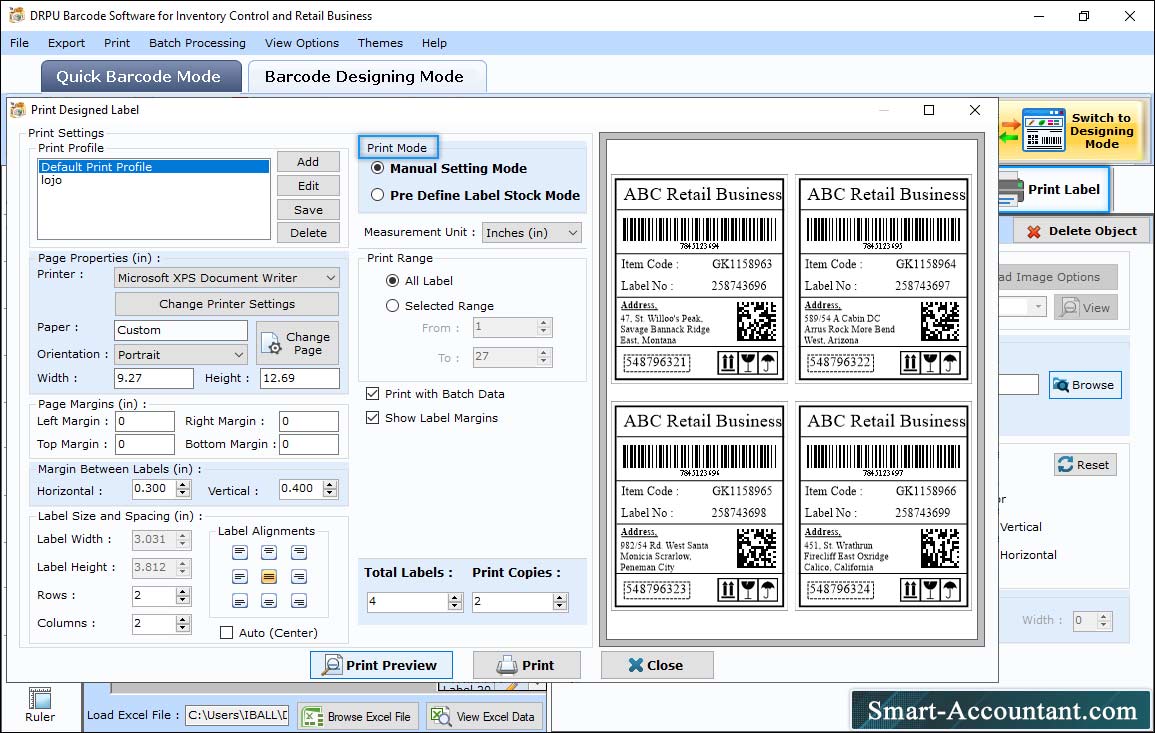1155x733 pixels.
Task: Click the top-right label alignment icon
Action: click(x=298, y=552)
